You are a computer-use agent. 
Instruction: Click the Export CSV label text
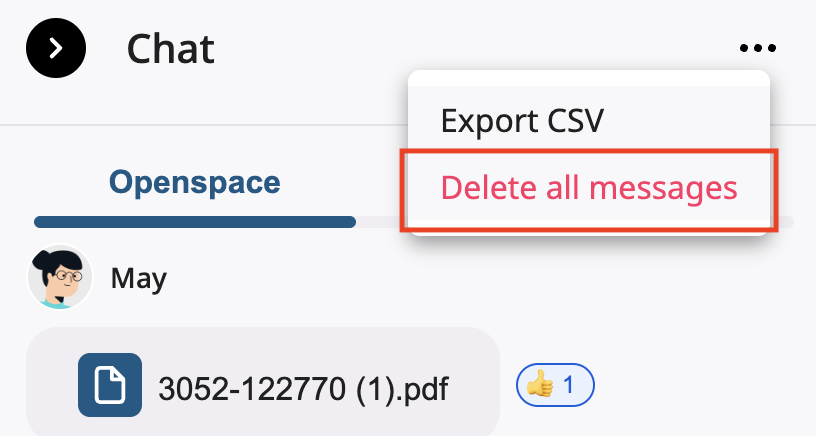tap(522, 121)
